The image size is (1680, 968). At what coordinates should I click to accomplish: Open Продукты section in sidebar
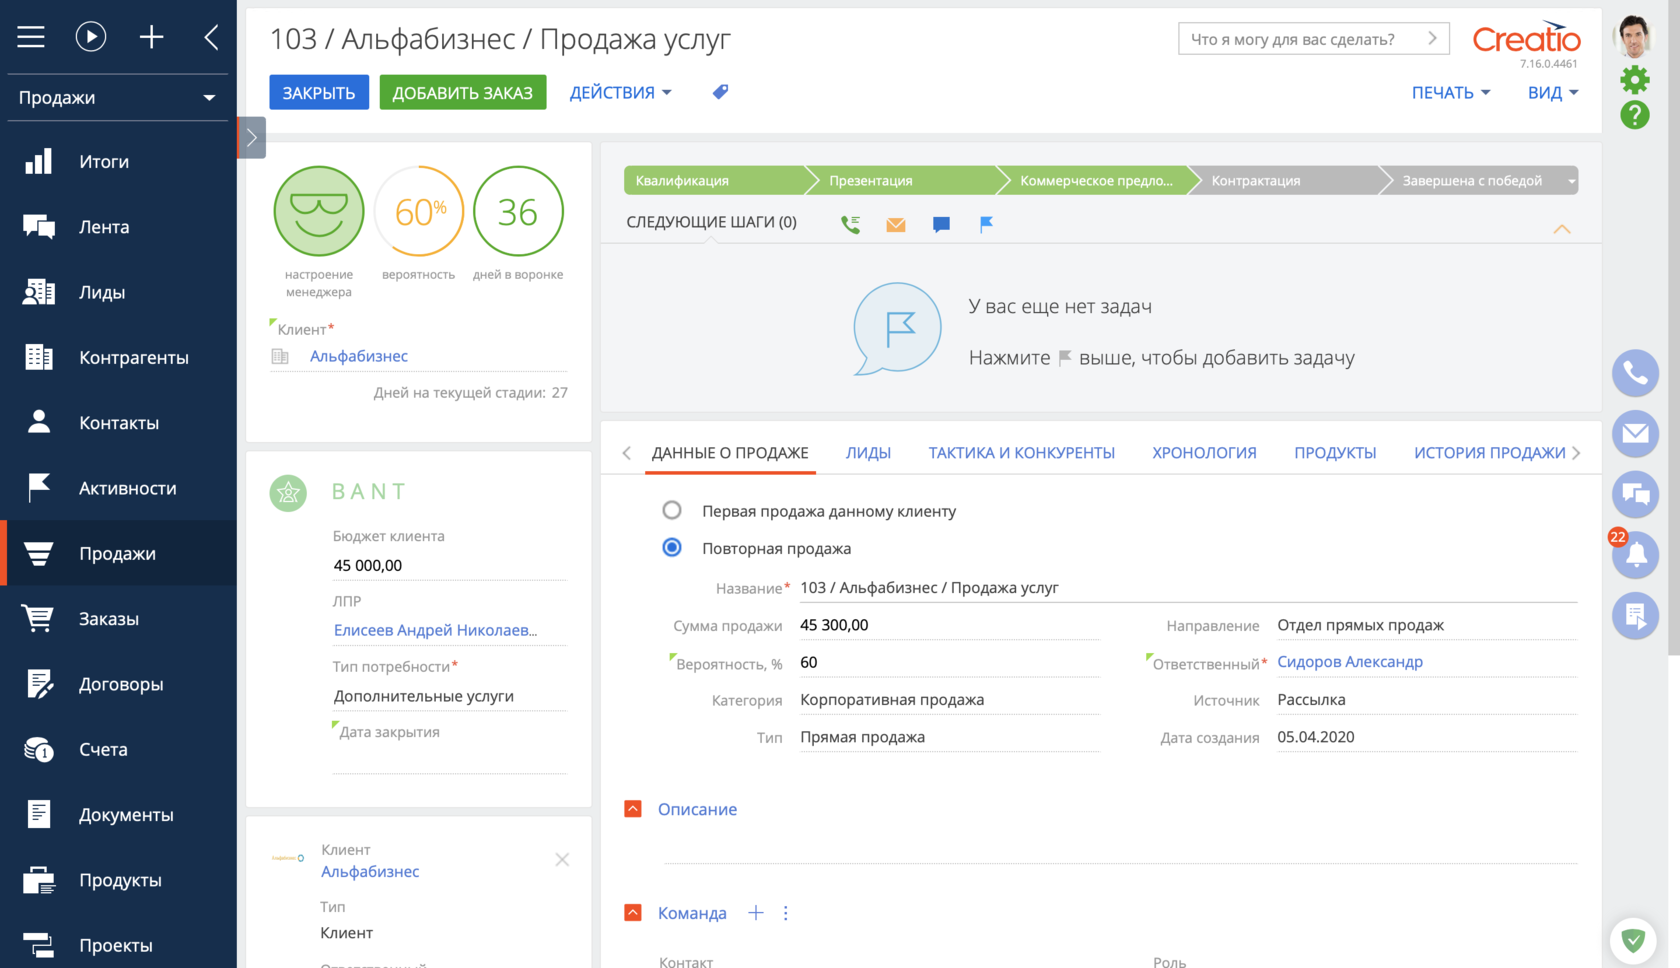tap(118, 880)
